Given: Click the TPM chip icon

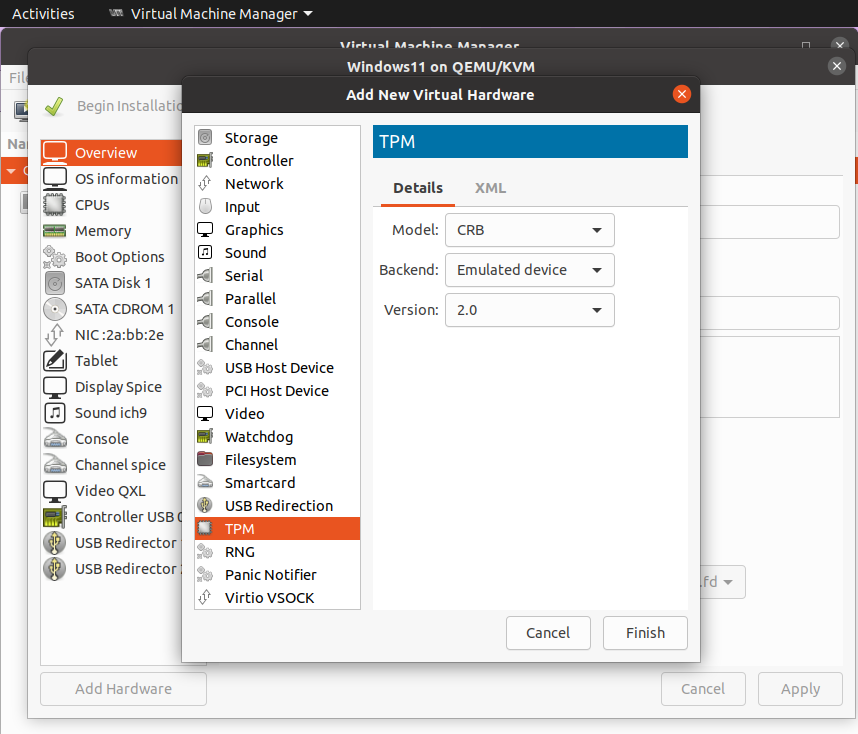Looking at the screenshot, I should 205,528.
